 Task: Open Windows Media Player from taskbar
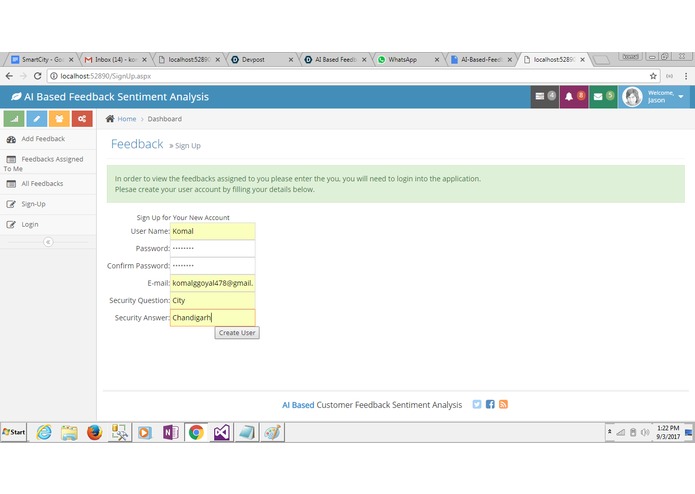tap(145, 432)
